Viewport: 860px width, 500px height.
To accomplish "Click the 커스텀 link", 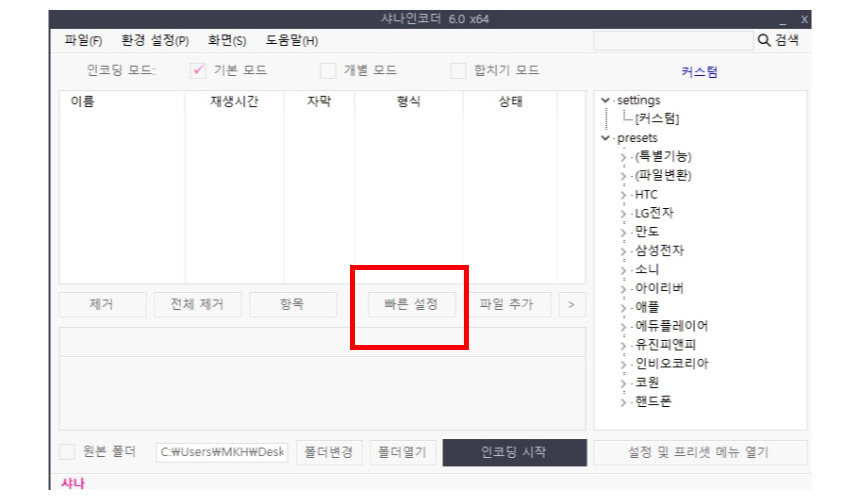I will pos(699,72).
